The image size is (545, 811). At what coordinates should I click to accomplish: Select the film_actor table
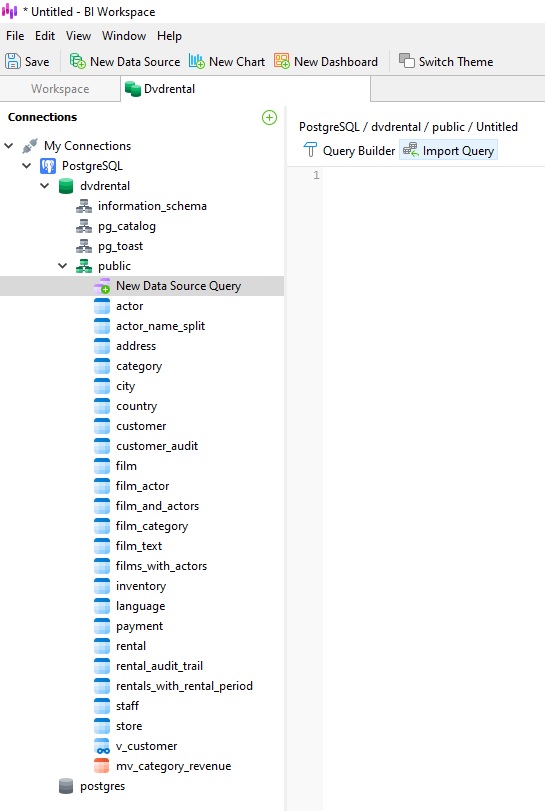(143, 486)
